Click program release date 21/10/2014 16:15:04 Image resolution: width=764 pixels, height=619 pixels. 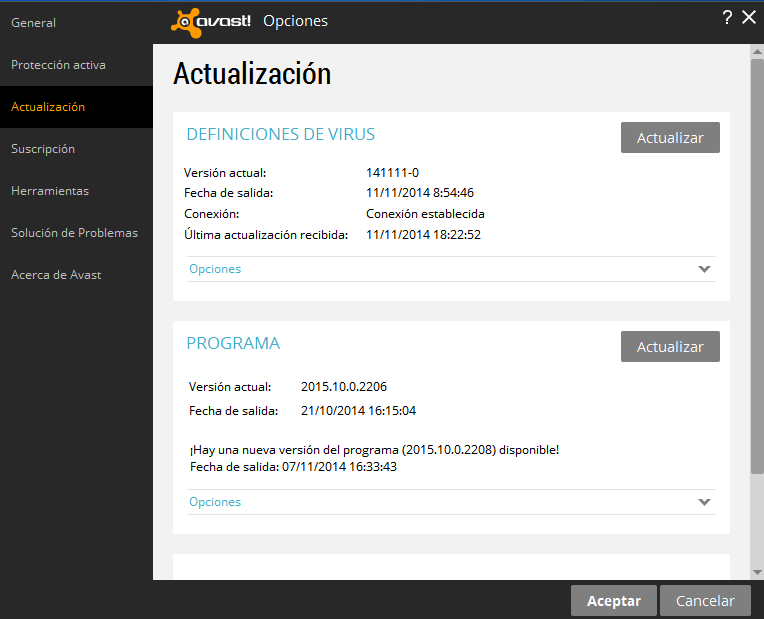click(359, 410)
